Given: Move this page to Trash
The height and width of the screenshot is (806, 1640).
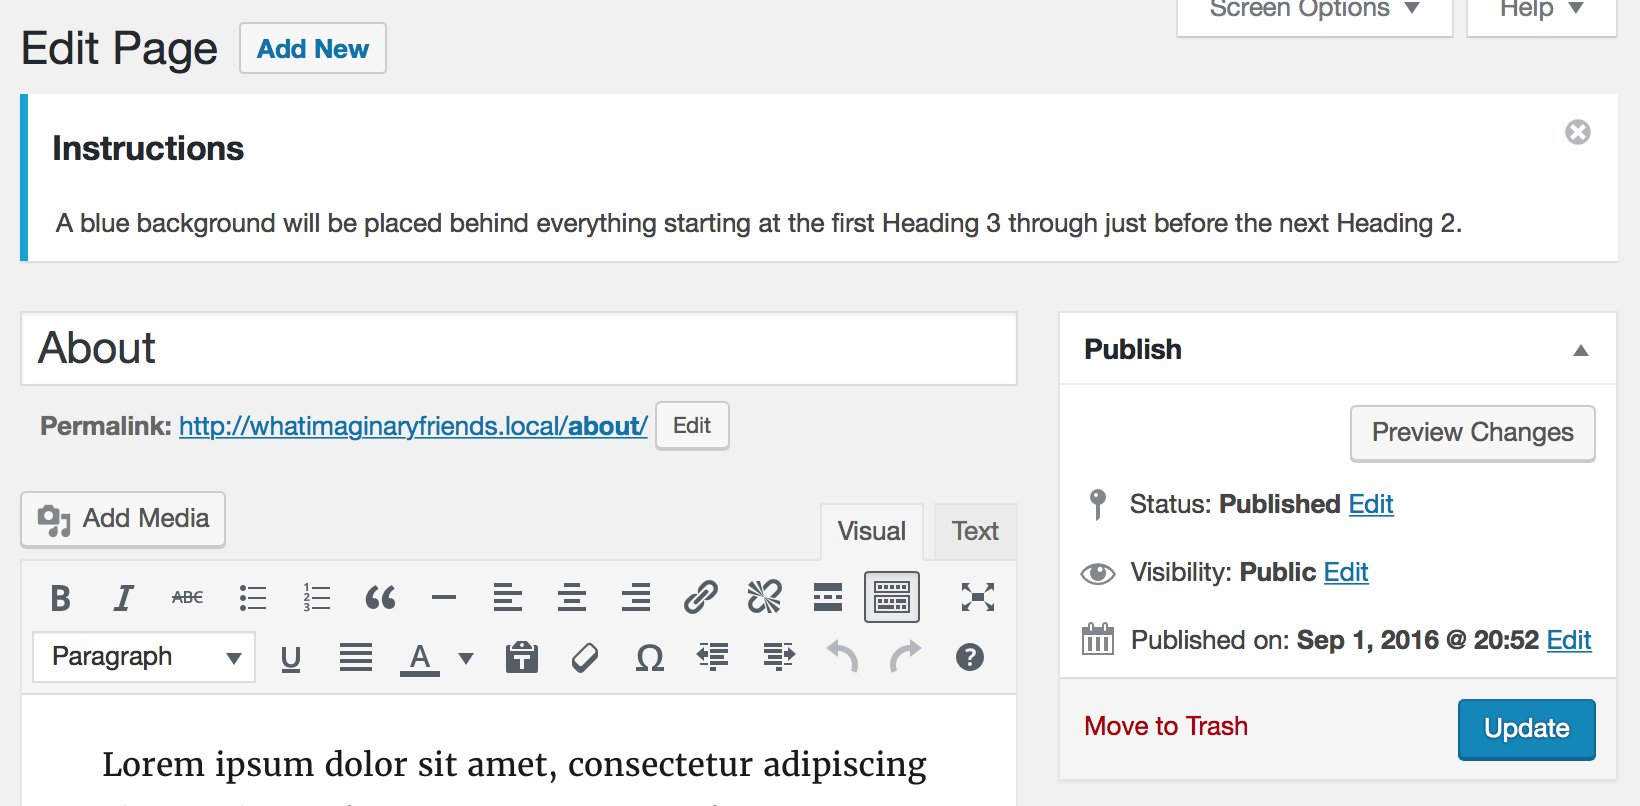Looking at the screenshot, I should click(1166, 726).
